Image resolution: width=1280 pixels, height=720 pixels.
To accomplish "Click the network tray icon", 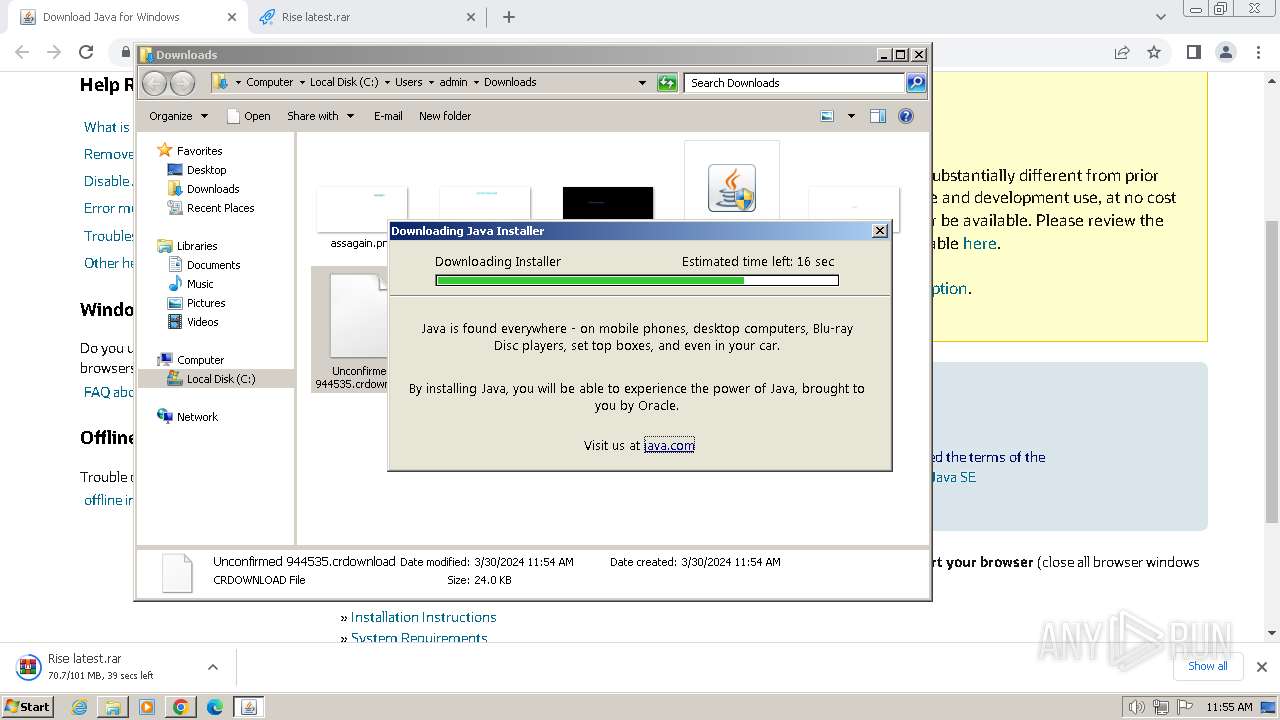I will (x=1161, y=707).
